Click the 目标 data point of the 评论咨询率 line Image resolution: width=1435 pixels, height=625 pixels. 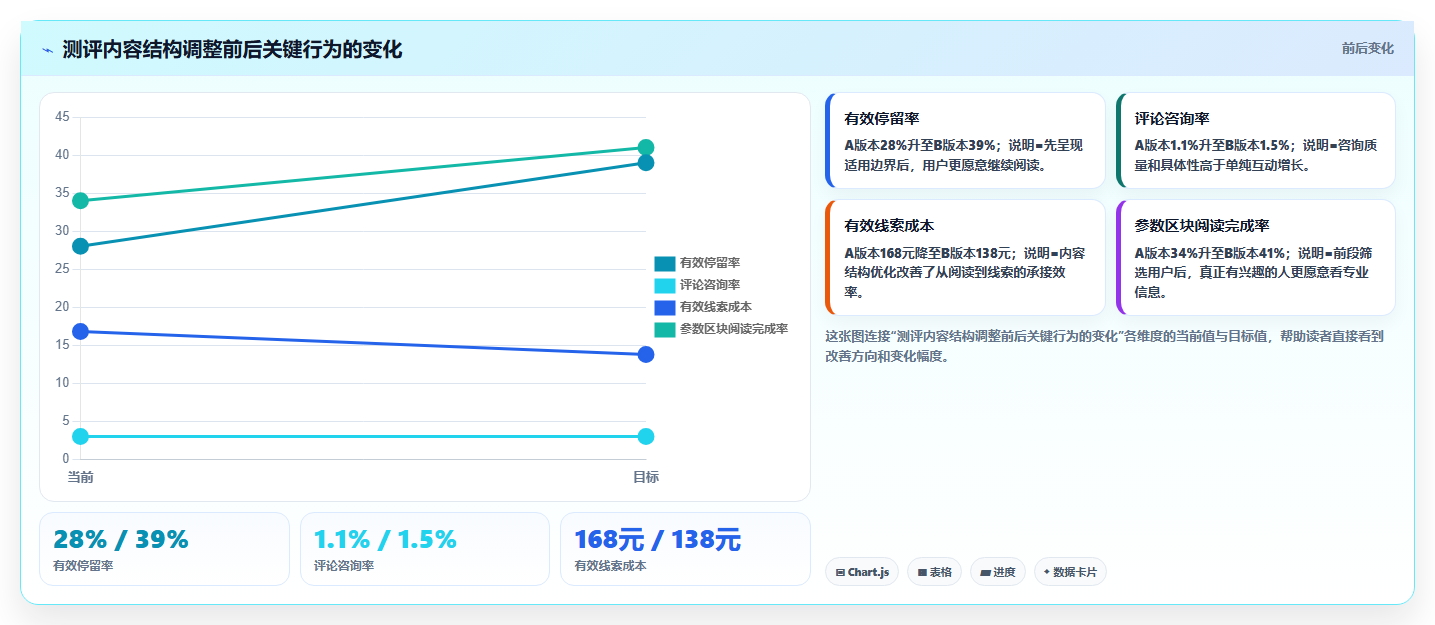646,436
